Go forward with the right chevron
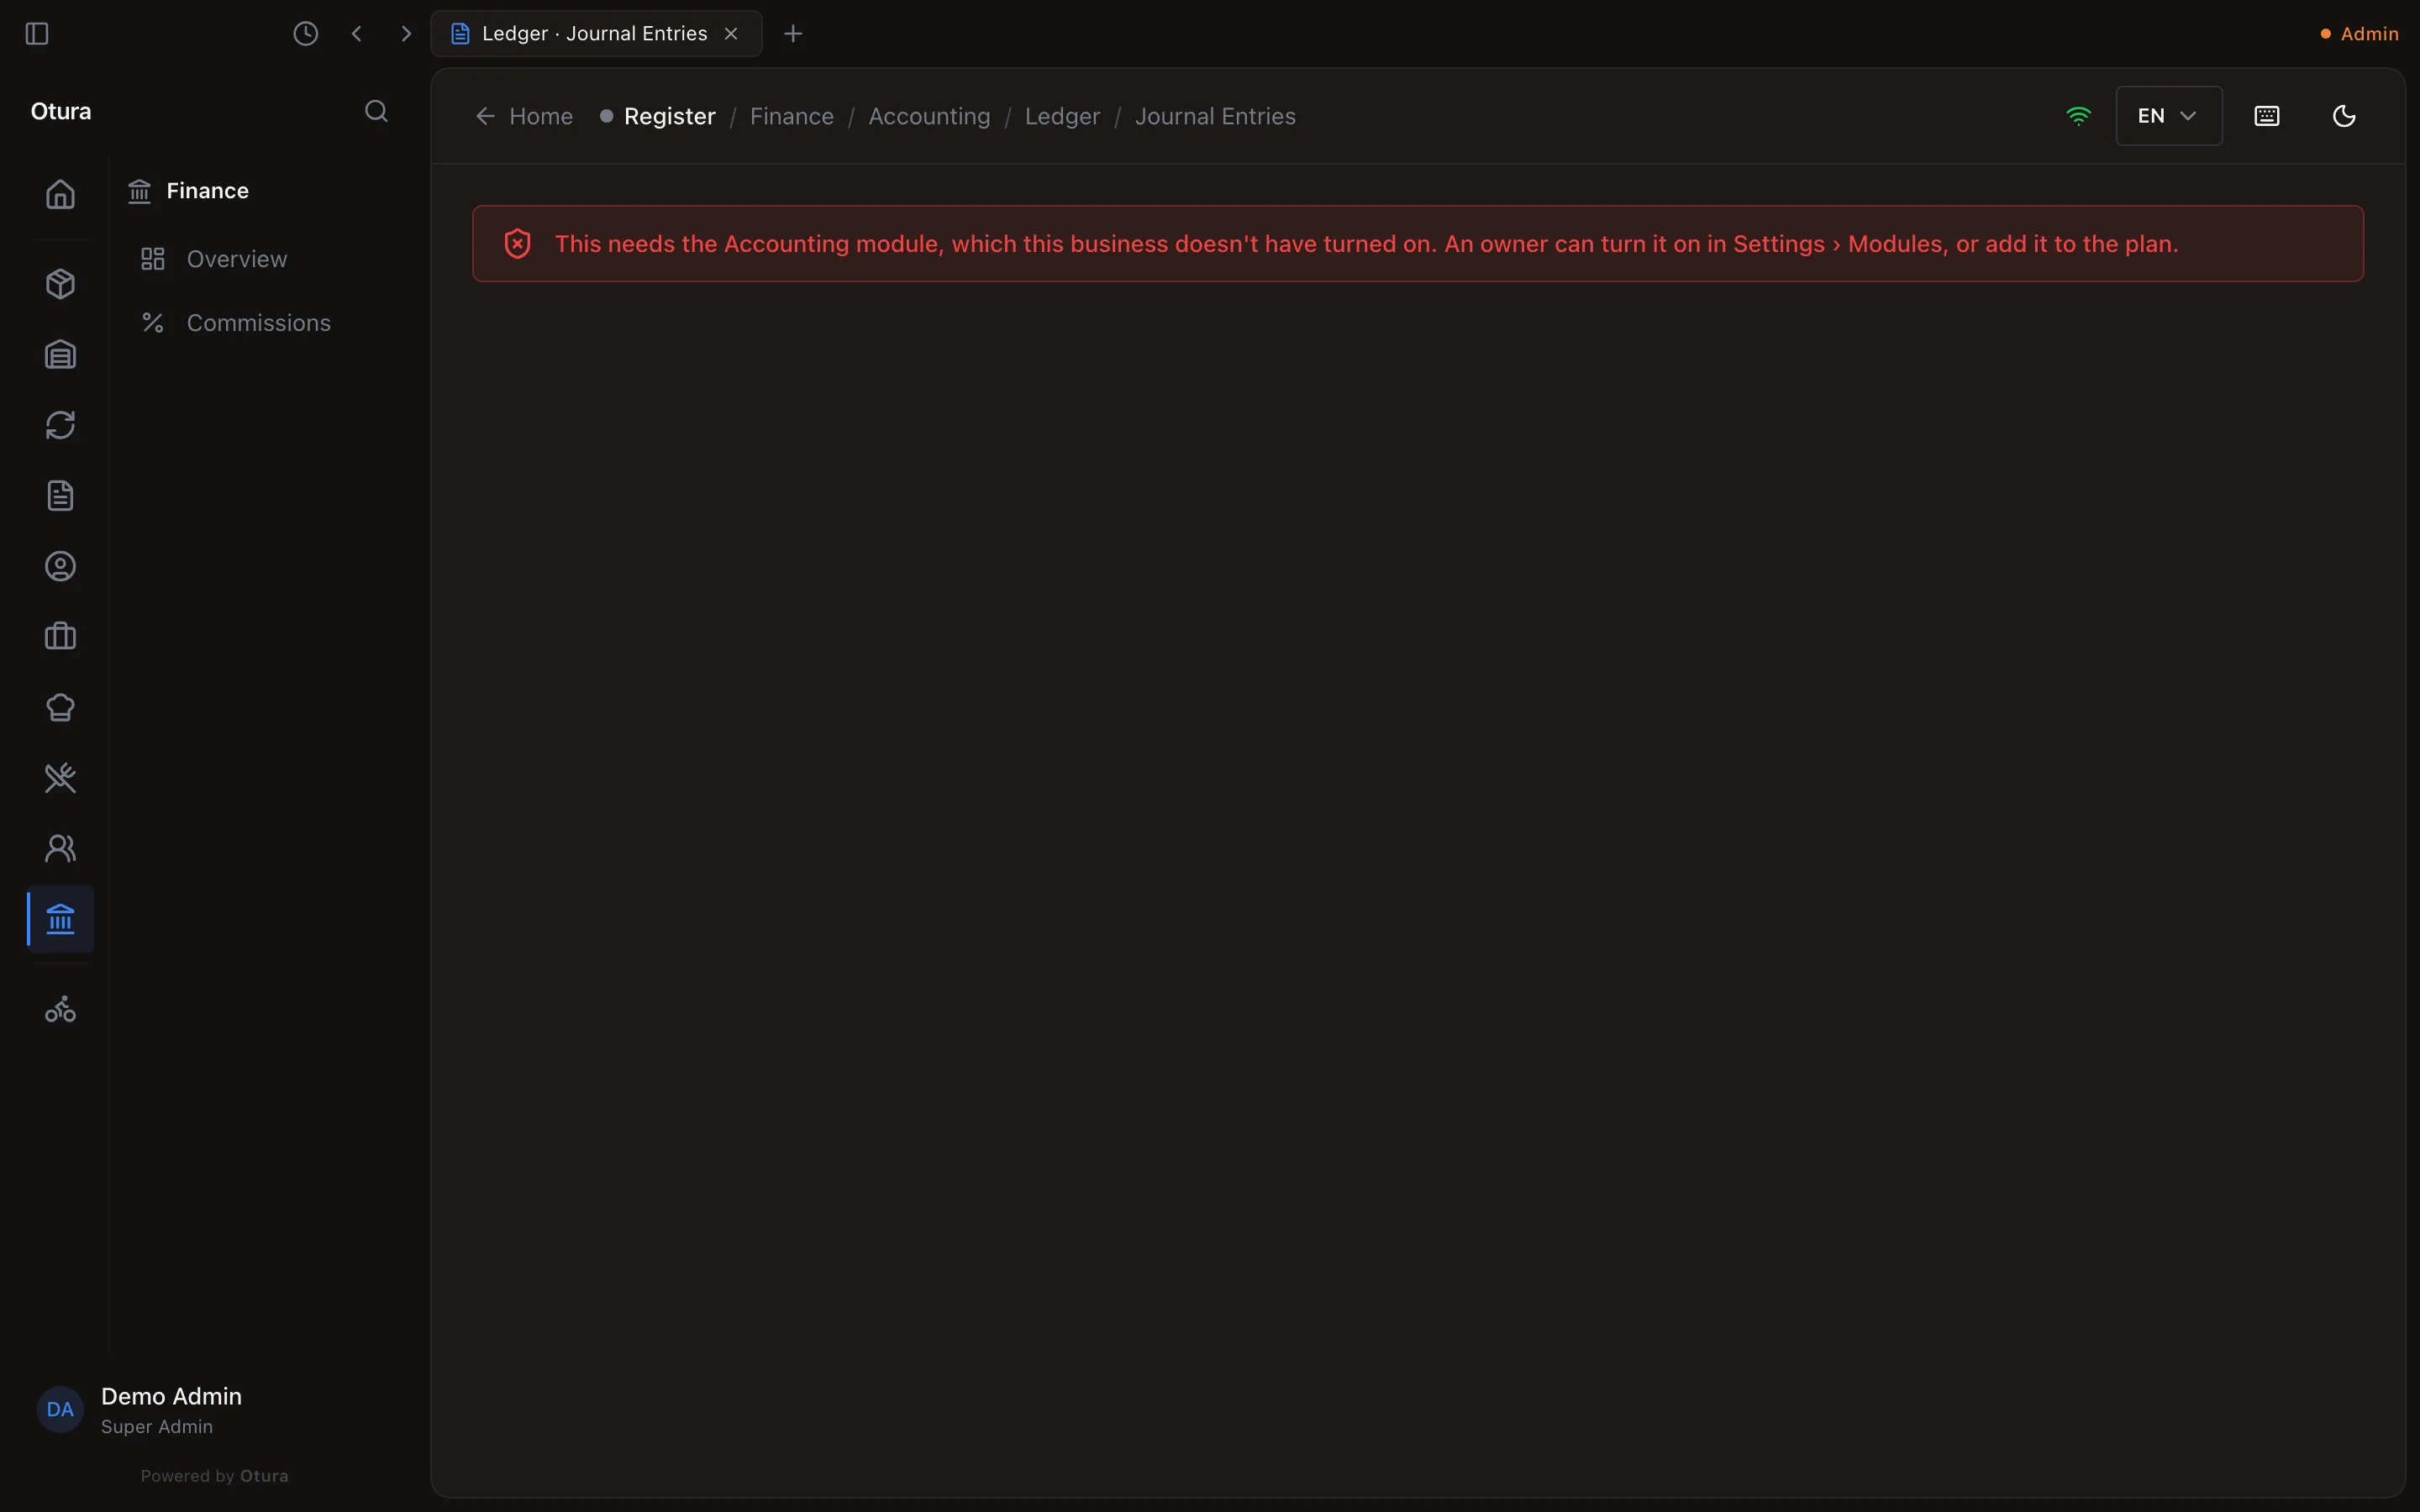Image resolution: width=2420 pixels, height=1512 pixels. tap(405, 34)
